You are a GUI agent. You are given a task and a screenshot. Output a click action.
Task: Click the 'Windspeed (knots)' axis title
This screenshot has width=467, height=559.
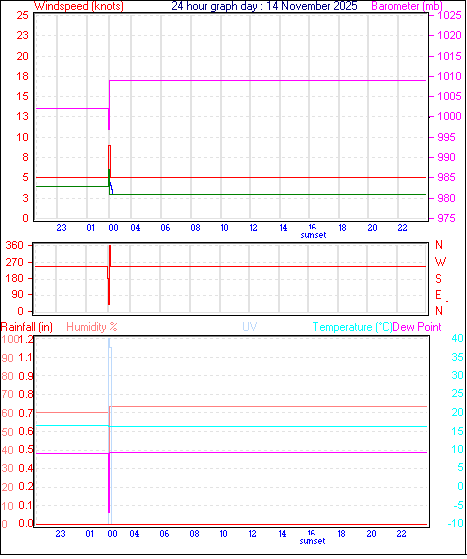click(79, 6)
